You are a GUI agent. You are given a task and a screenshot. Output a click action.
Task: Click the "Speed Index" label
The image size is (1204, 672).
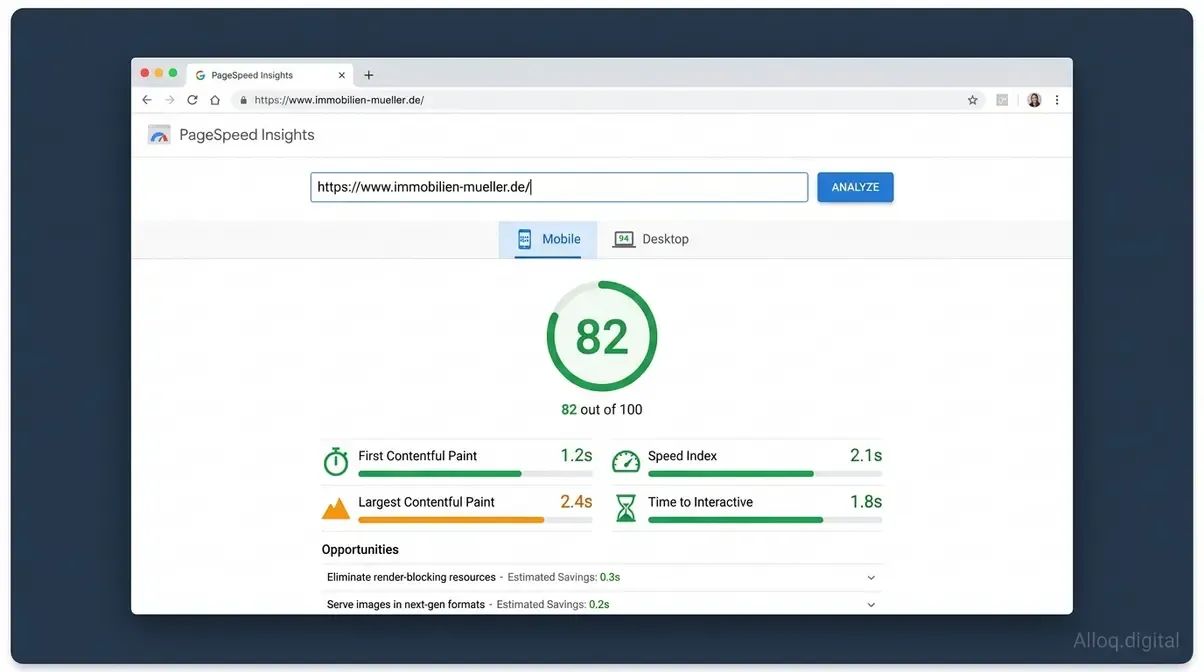683,456
